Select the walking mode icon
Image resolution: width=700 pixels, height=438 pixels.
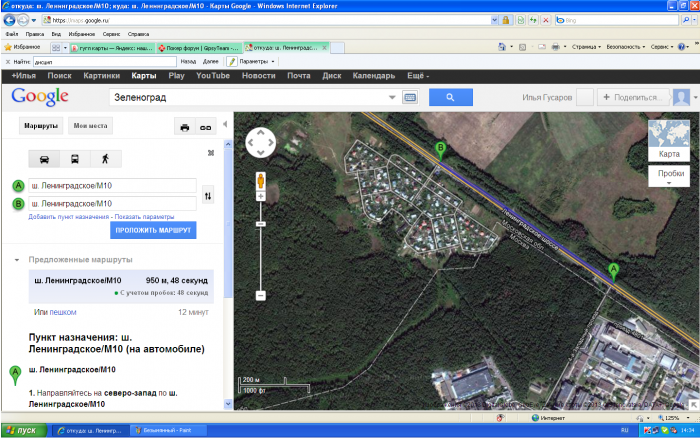point(105,159)
